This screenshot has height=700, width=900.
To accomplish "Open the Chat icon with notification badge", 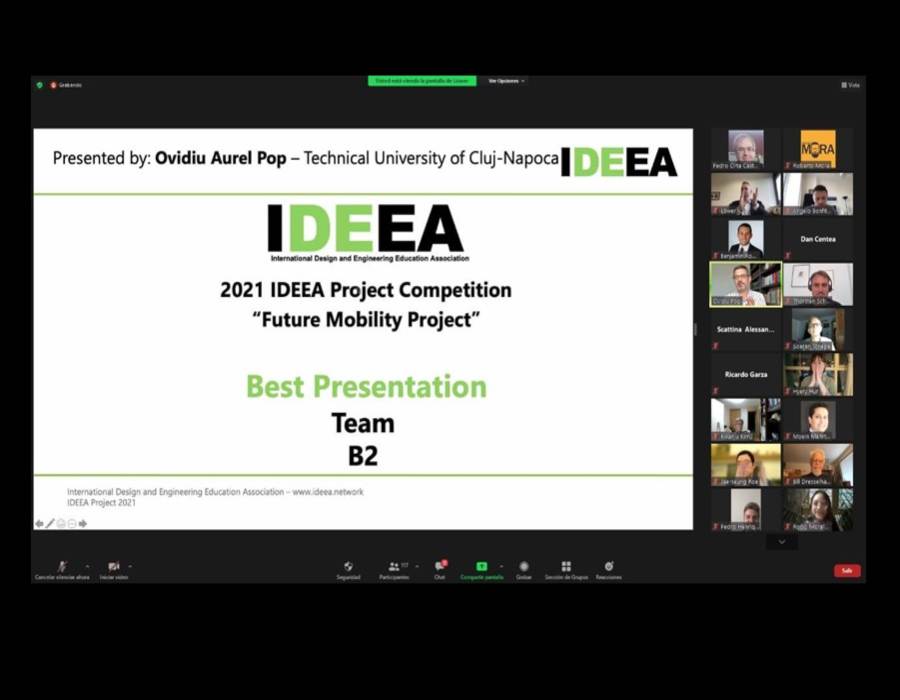I will pos(440,566).
